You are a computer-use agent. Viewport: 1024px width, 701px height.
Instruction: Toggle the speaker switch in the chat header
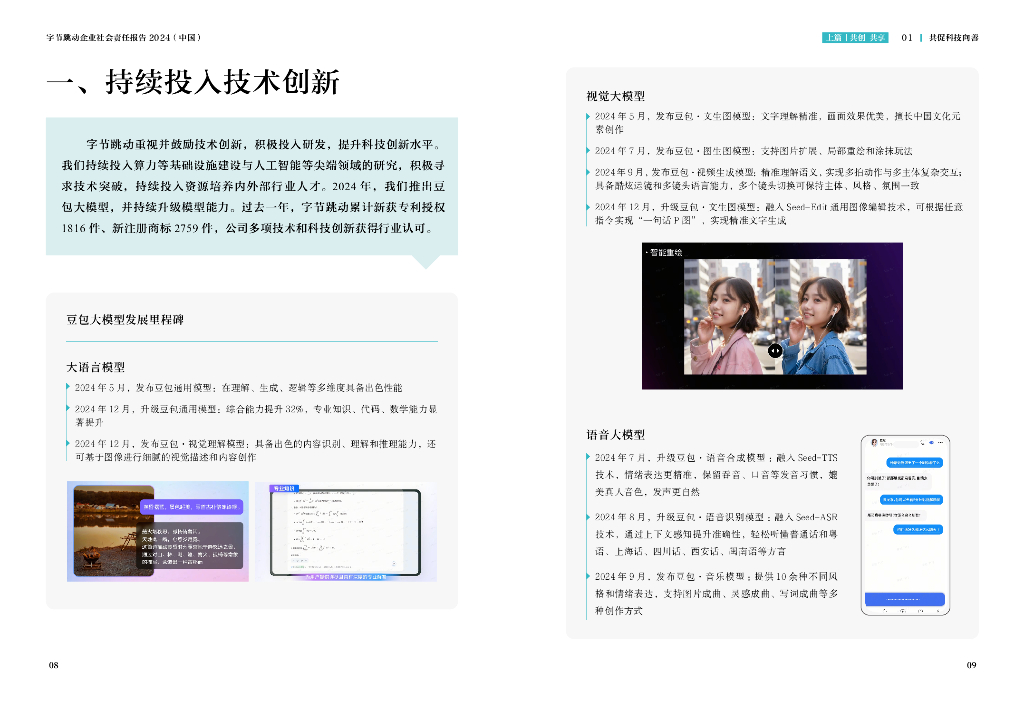click(931, 442)
